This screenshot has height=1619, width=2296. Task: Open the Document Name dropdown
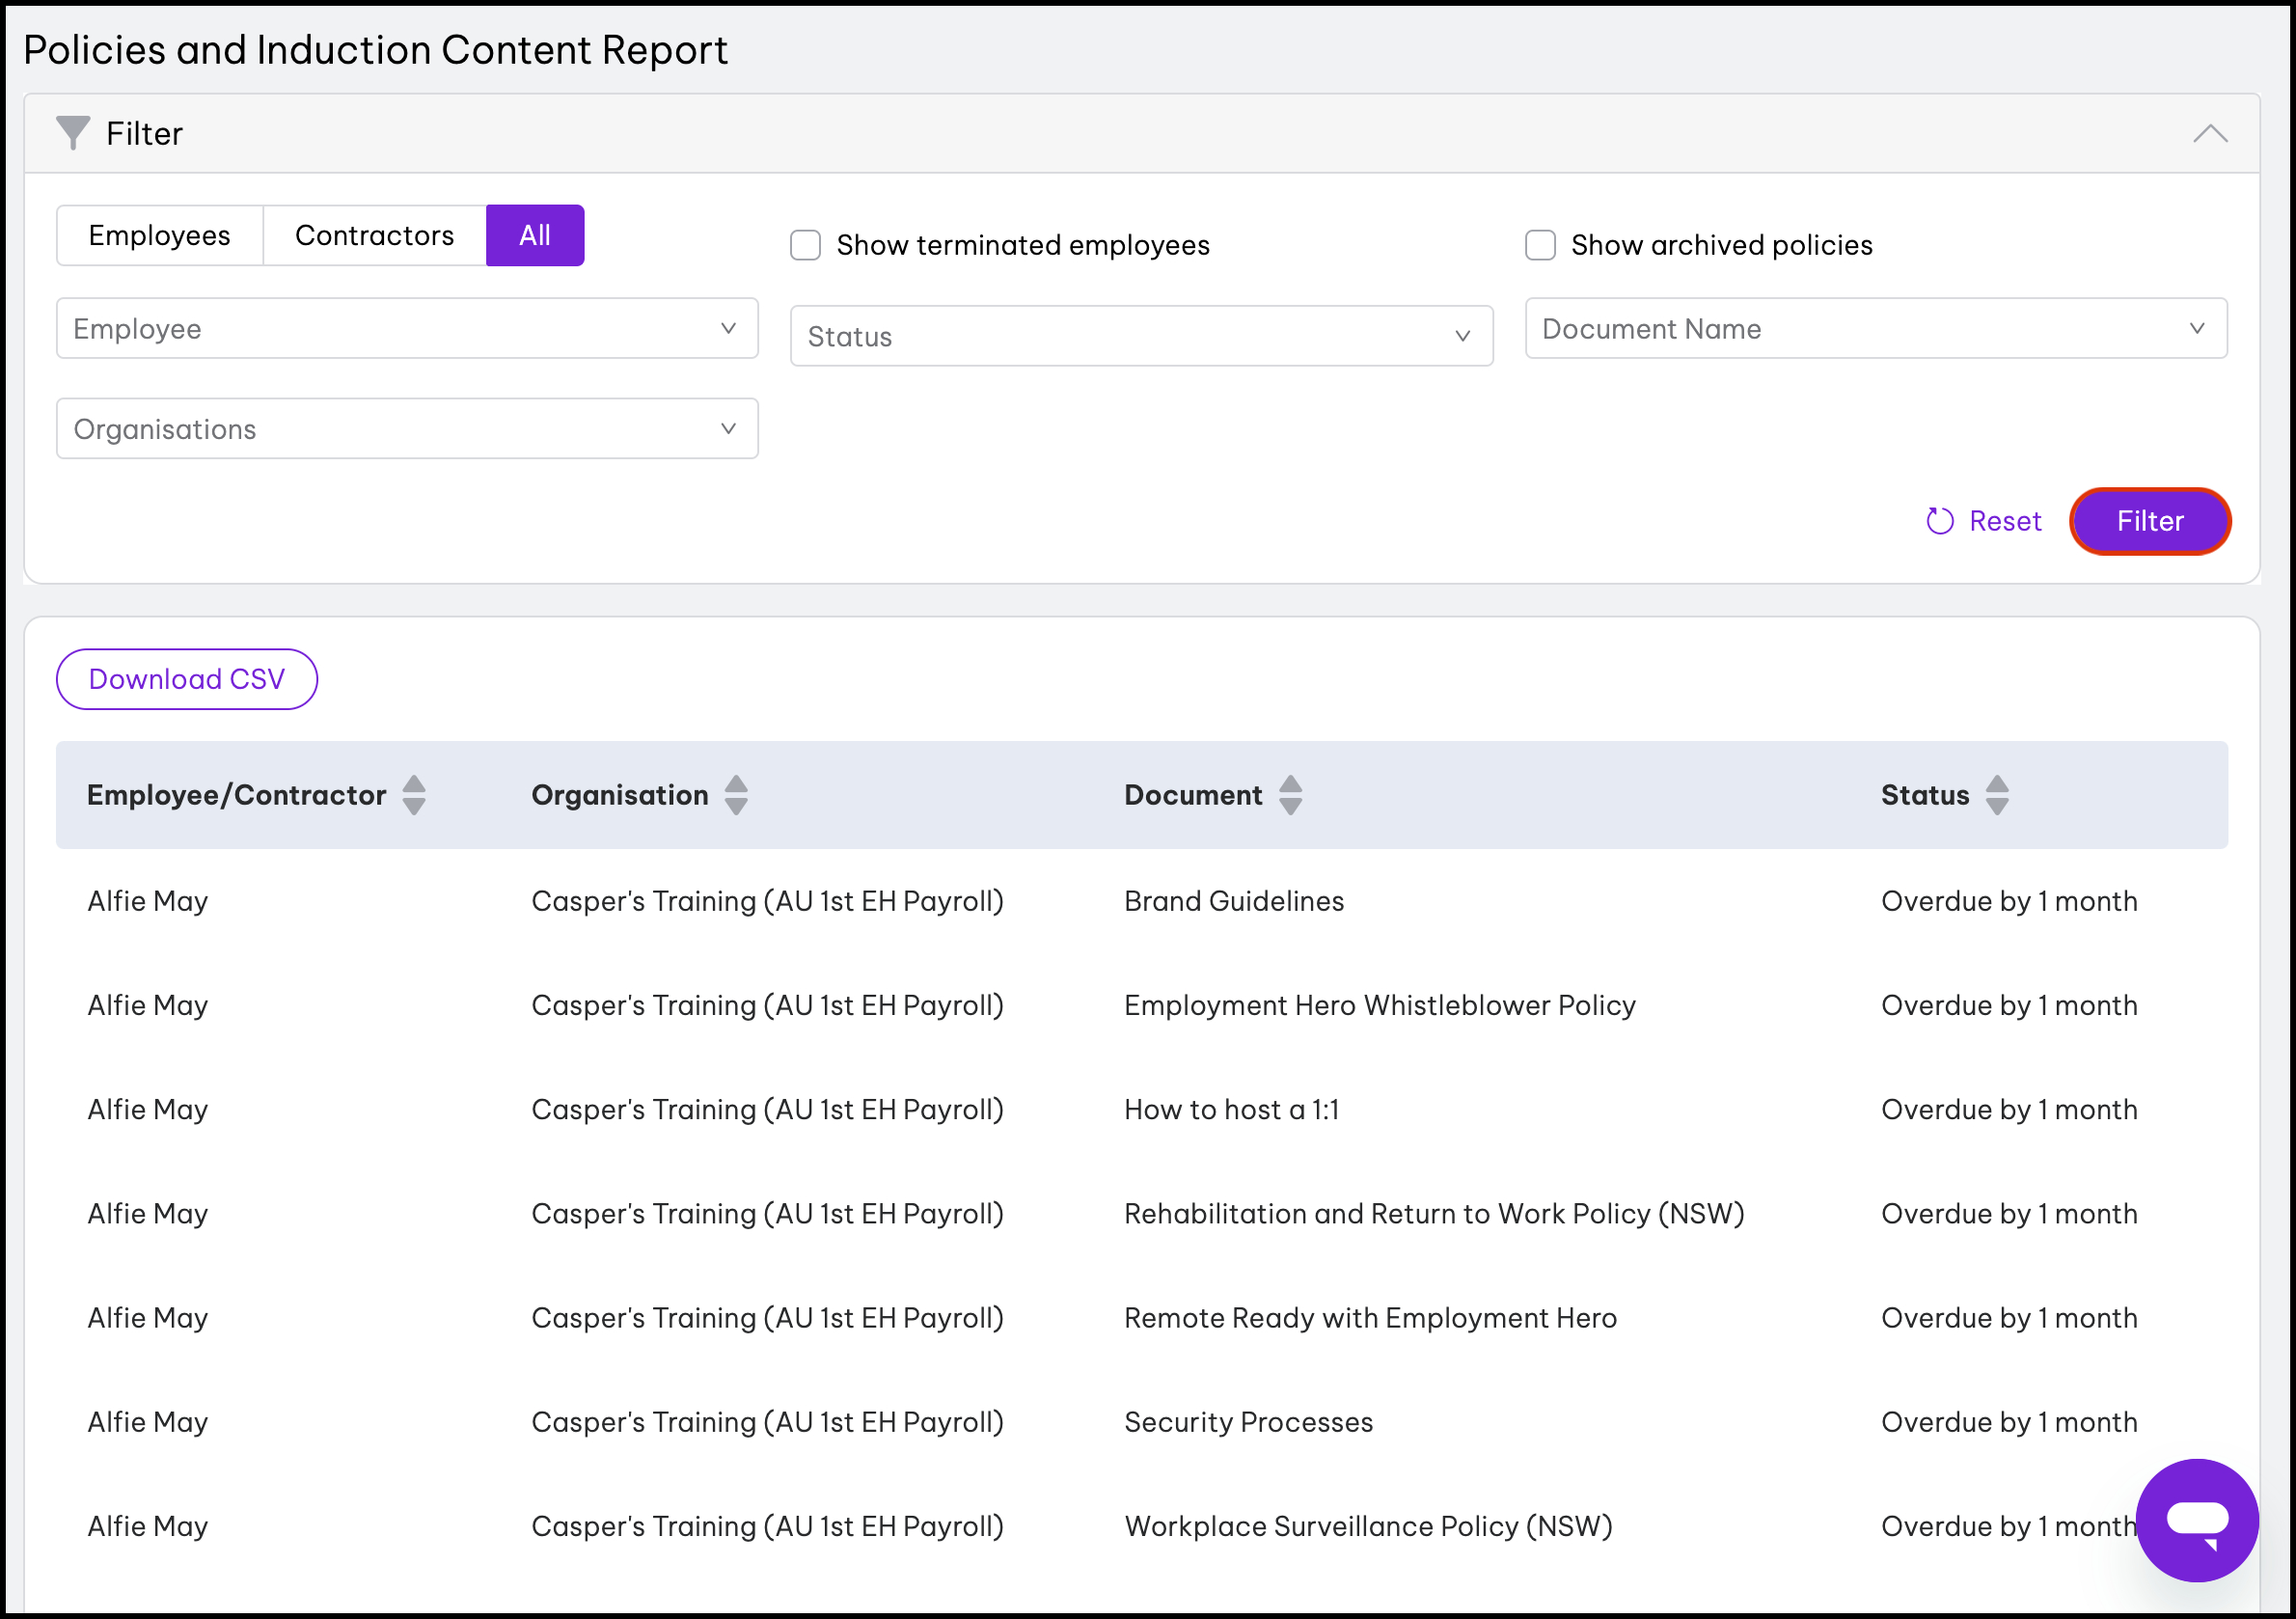click(x=1875, y=328)
